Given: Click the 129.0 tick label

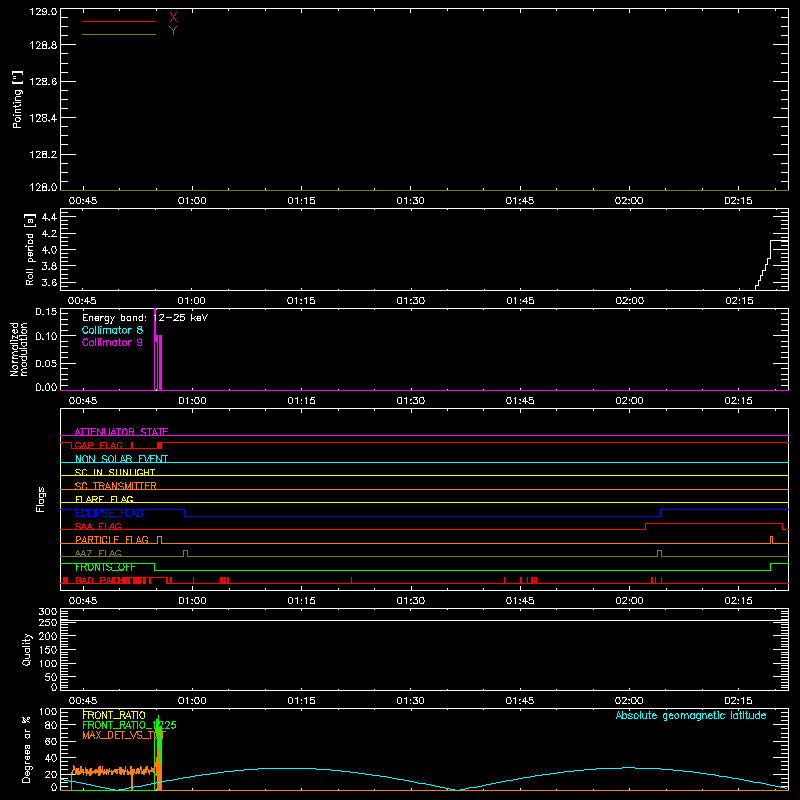Looking at the screenshot, I should click(x=43, y=12).
